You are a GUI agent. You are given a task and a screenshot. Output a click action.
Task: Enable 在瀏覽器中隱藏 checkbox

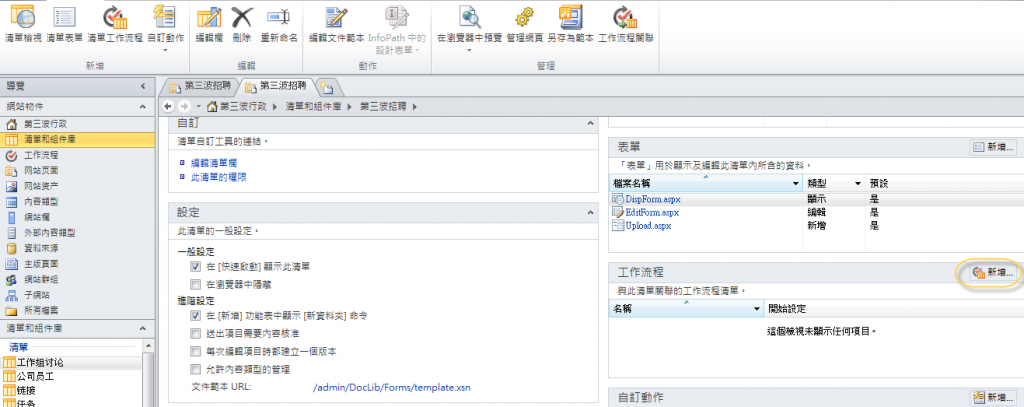(195, 284)
